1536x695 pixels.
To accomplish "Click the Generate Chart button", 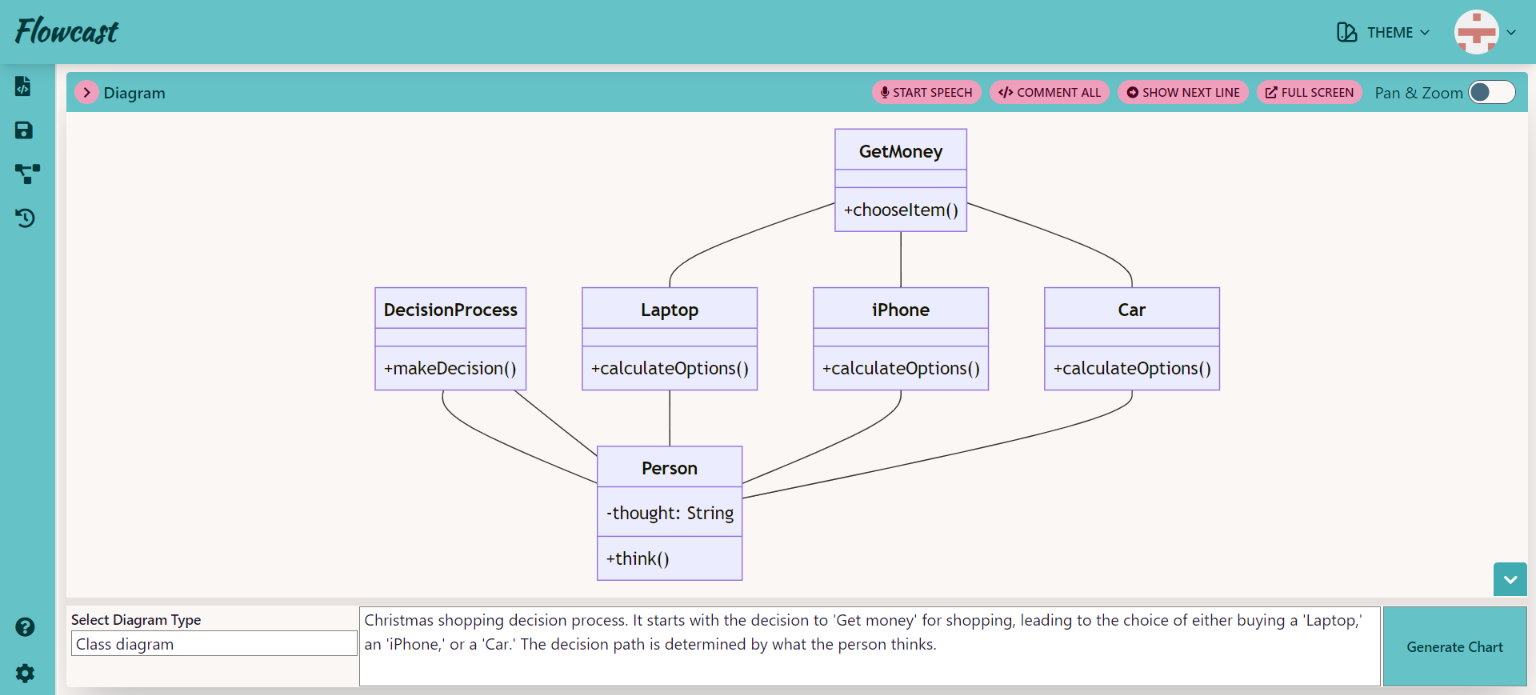I will click(x=1454, y=646).
